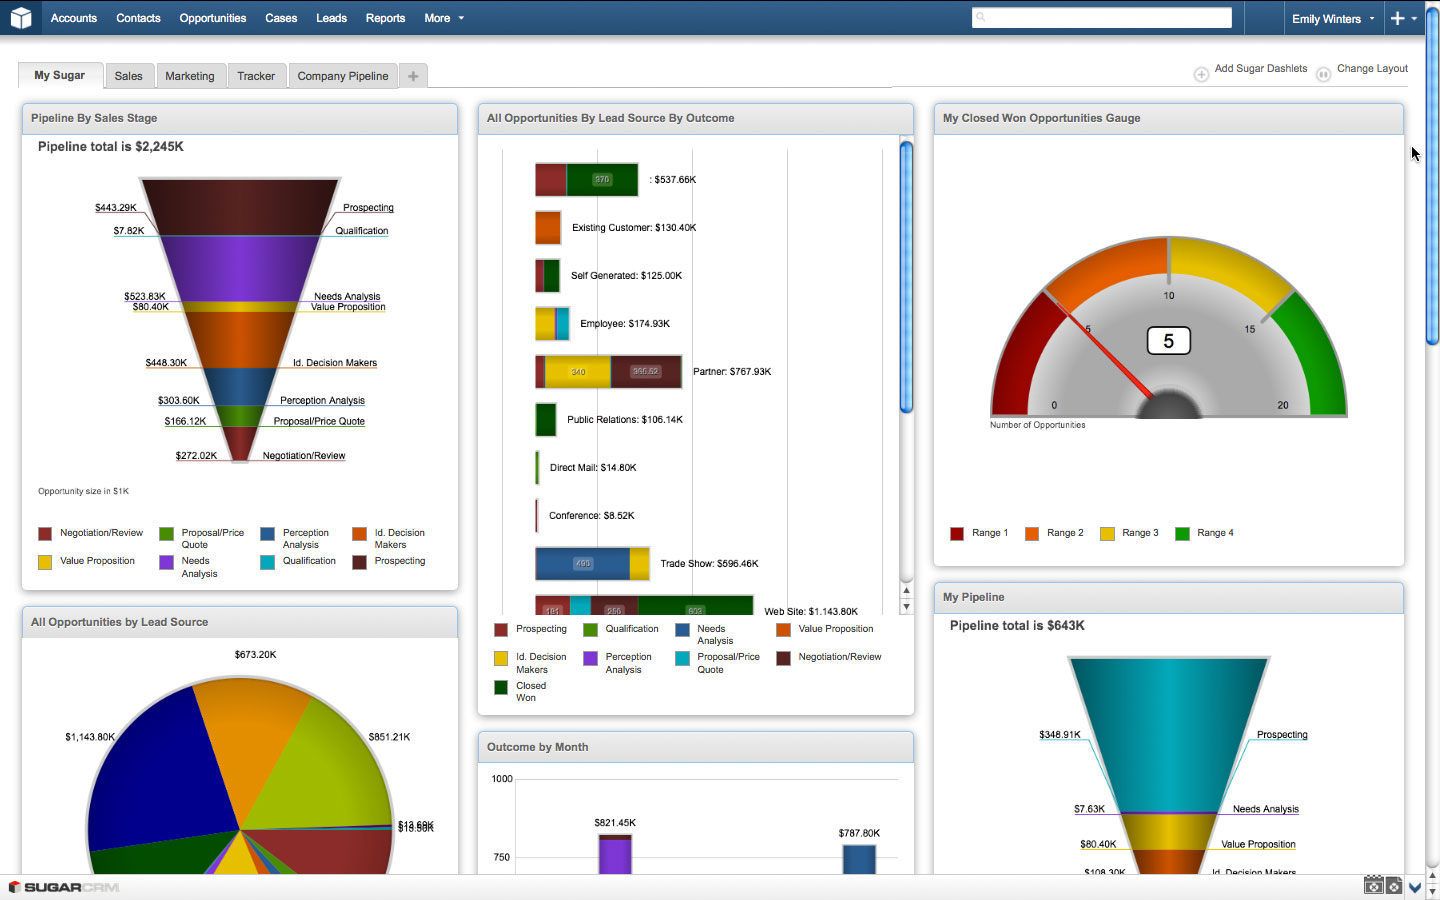Open the Contacts module

click(138, 18)
